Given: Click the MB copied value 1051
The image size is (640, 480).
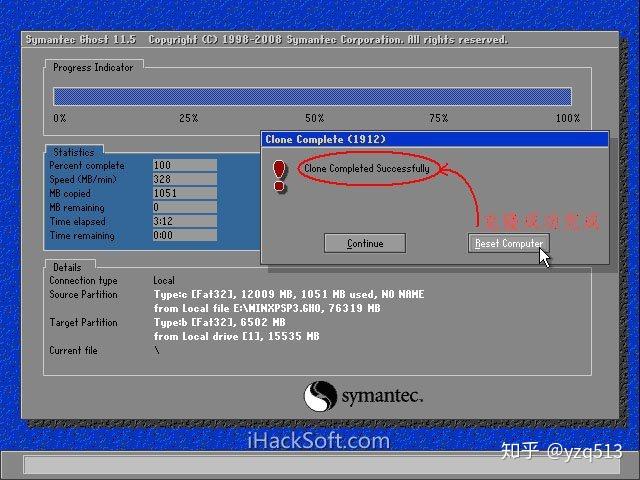Looking at the screenshot, I should pos(185,193).
